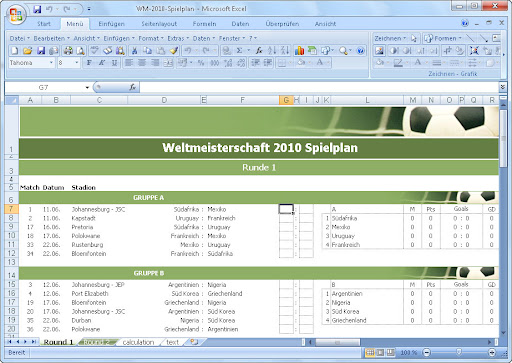This screenshot has height=363, width=512.
Task: Expand the Bearbeiten menu dropdown
Action: (52, 38)
